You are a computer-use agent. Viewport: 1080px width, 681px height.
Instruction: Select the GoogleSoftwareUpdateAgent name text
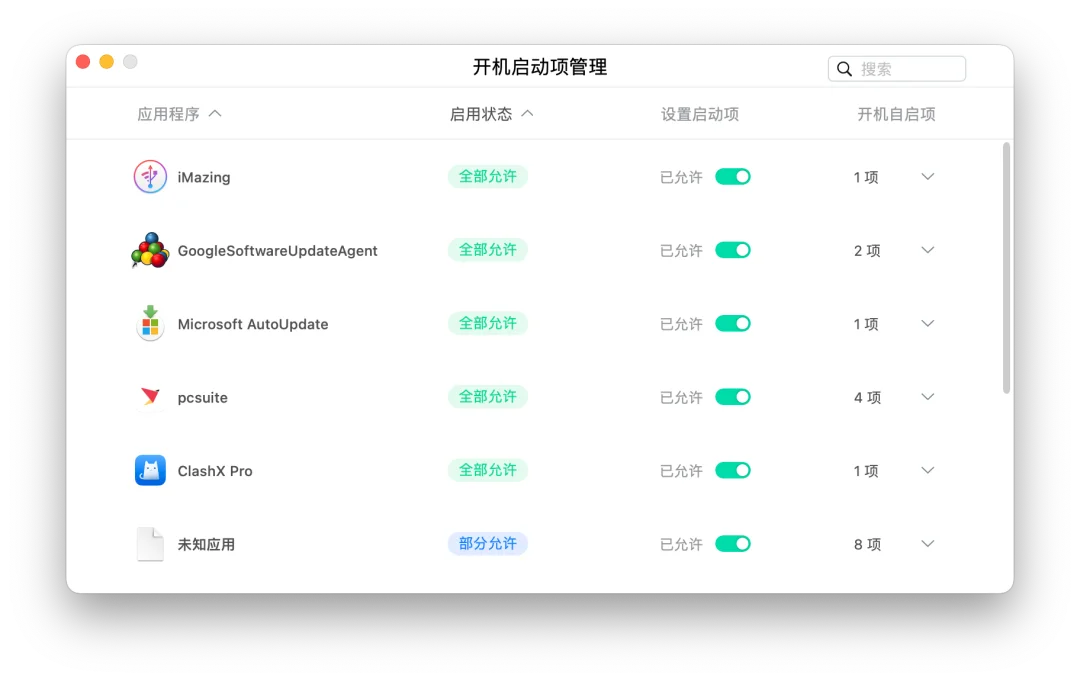click(x=278, y=251)
